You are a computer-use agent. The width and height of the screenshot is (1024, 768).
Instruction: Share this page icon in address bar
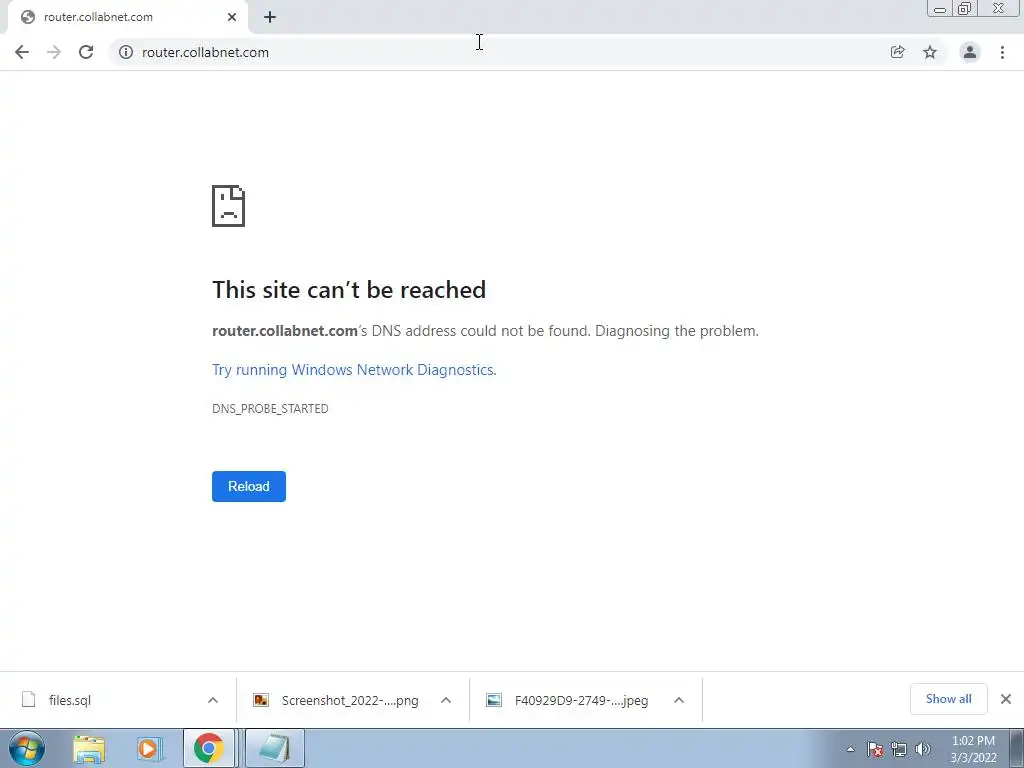tap(898, 52)
